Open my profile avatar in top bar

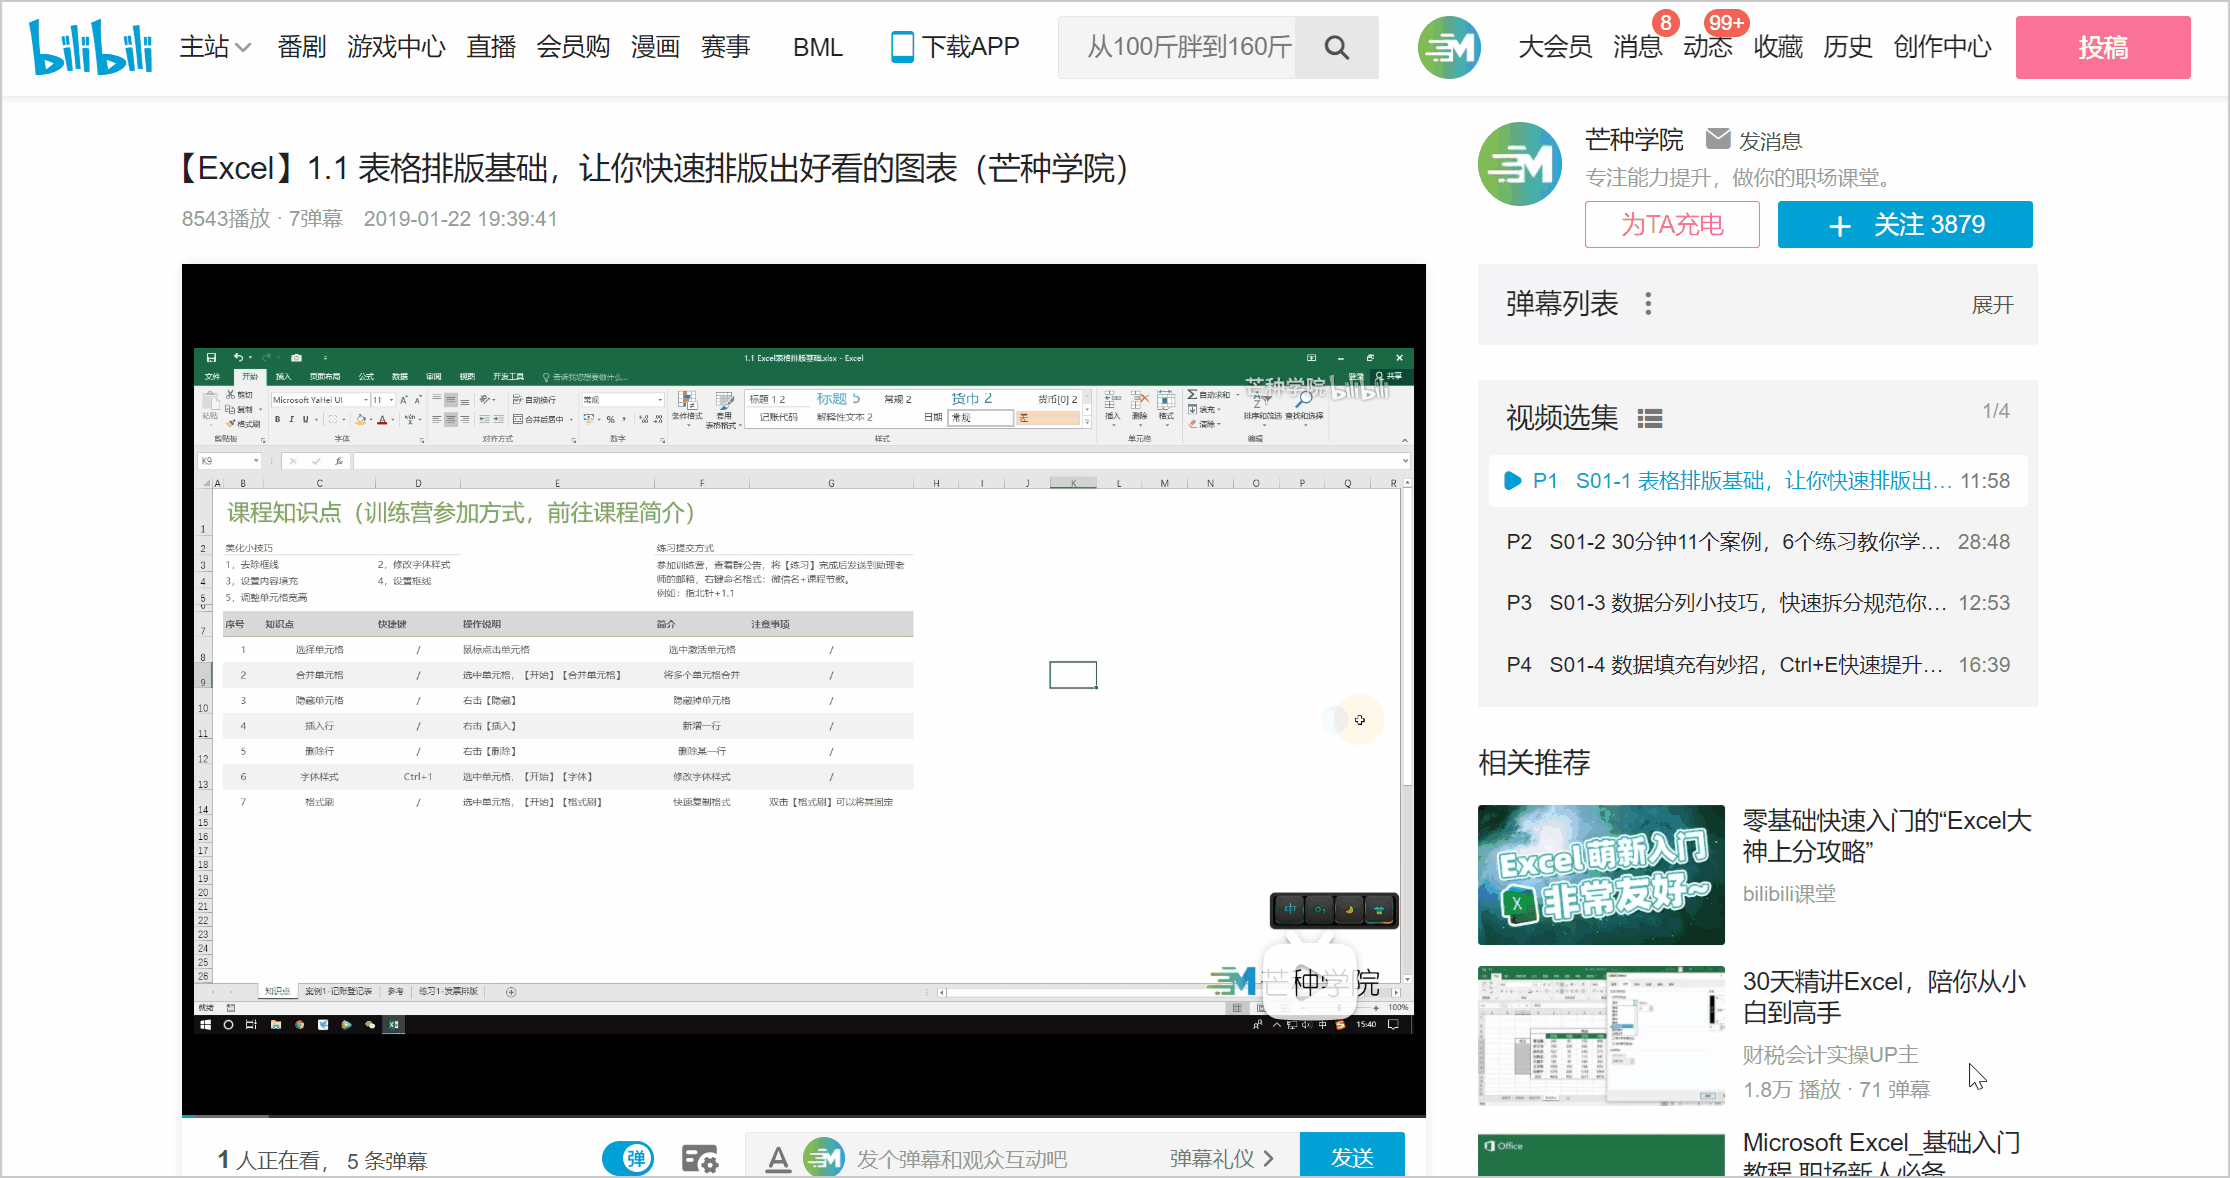pyautogui.click(x=1449, y=47)
